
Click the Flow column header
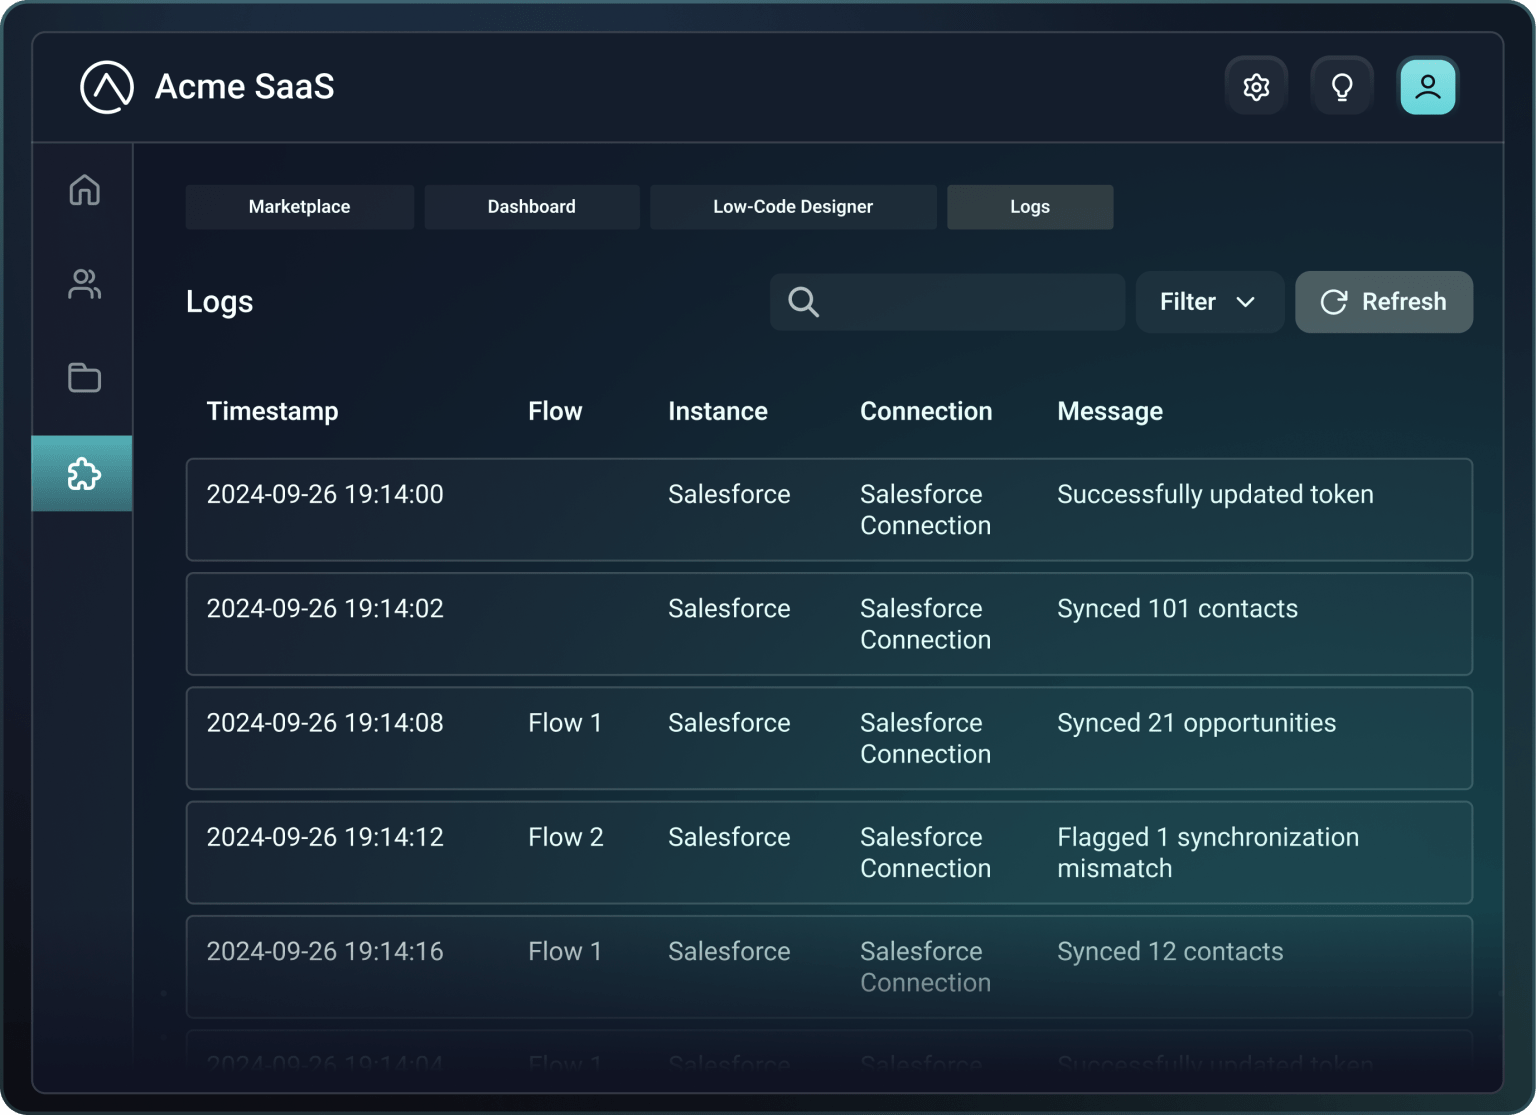[x=555, y=411]
